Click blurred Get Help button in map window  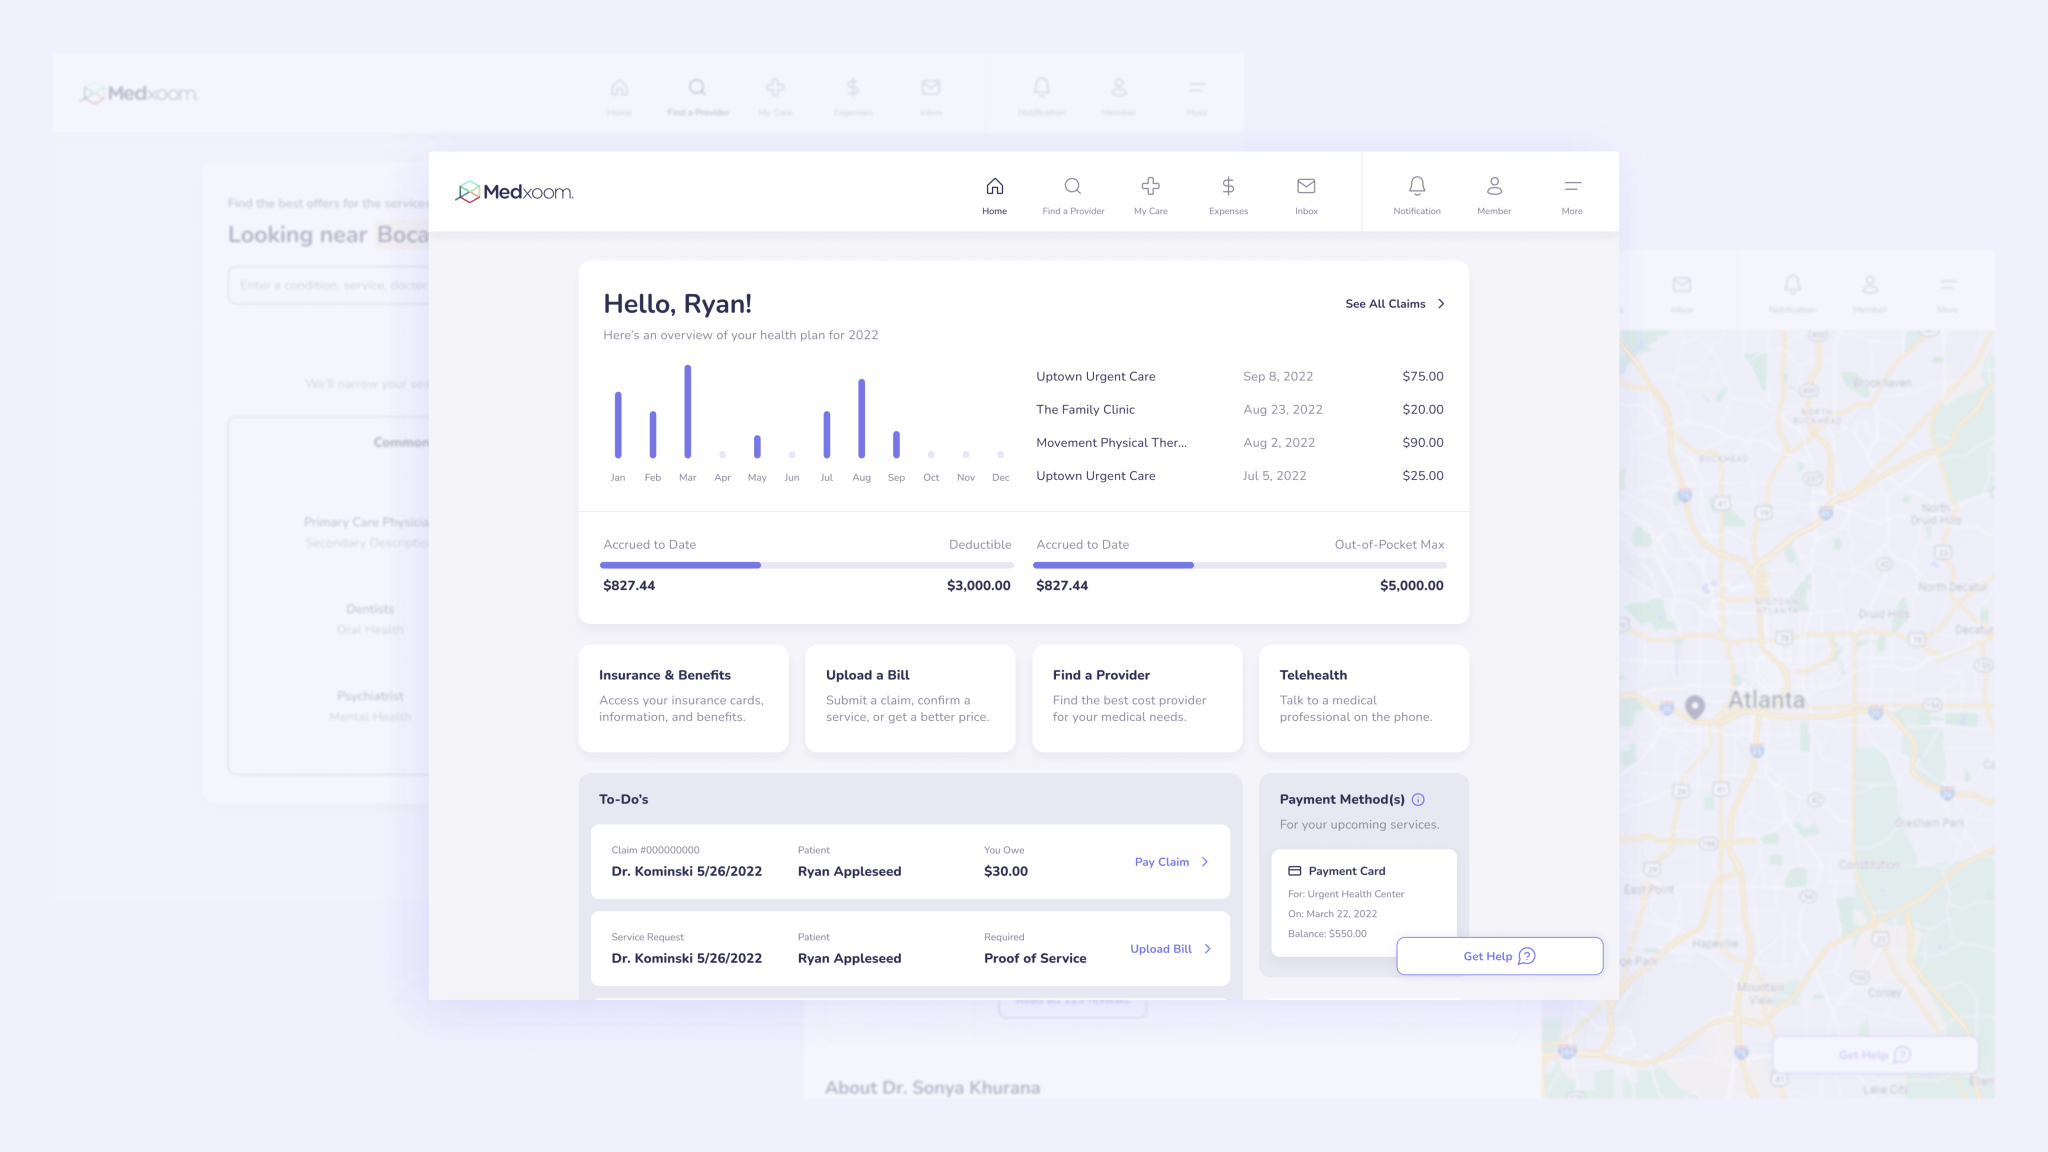[1875, 1055]
